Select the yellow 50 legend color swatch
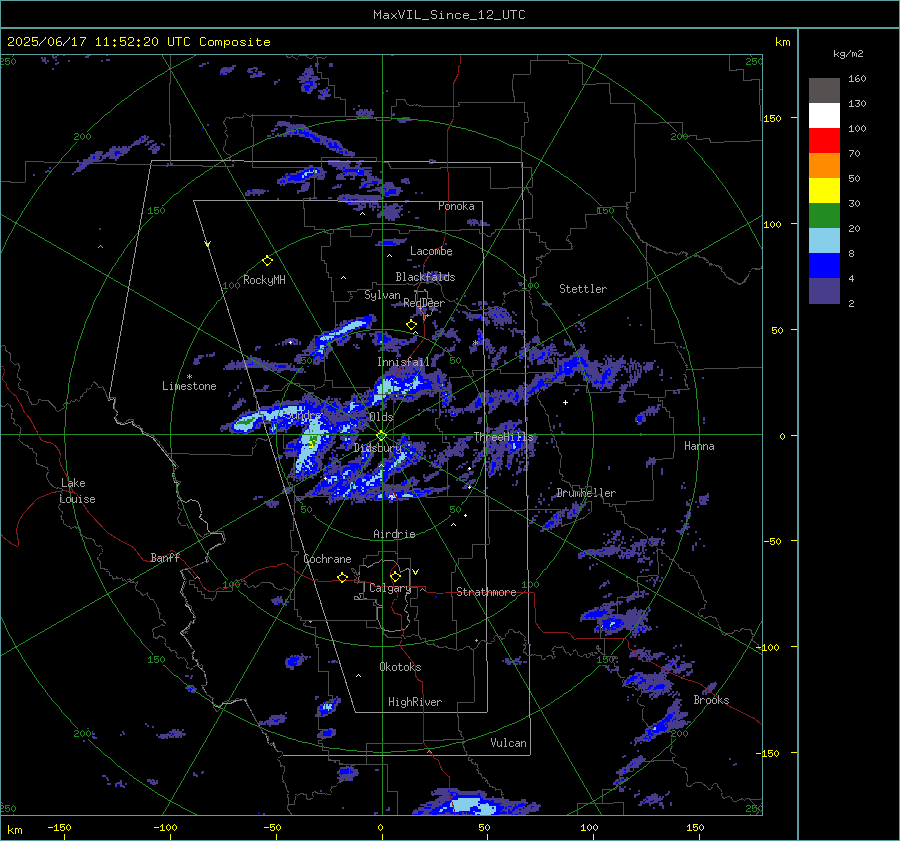Viewport: 900px width, 841px height. click(x=824, y=191)
